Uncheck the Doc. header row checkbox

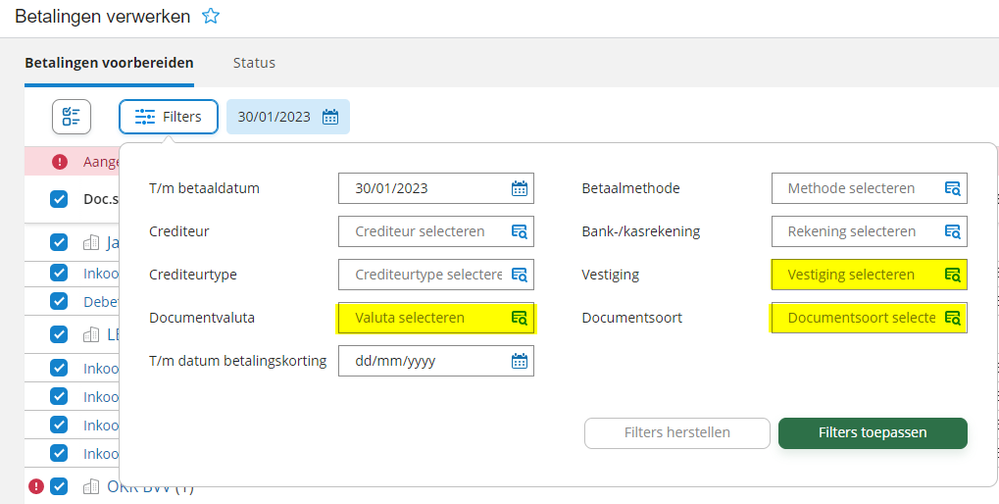click(59, 199)
